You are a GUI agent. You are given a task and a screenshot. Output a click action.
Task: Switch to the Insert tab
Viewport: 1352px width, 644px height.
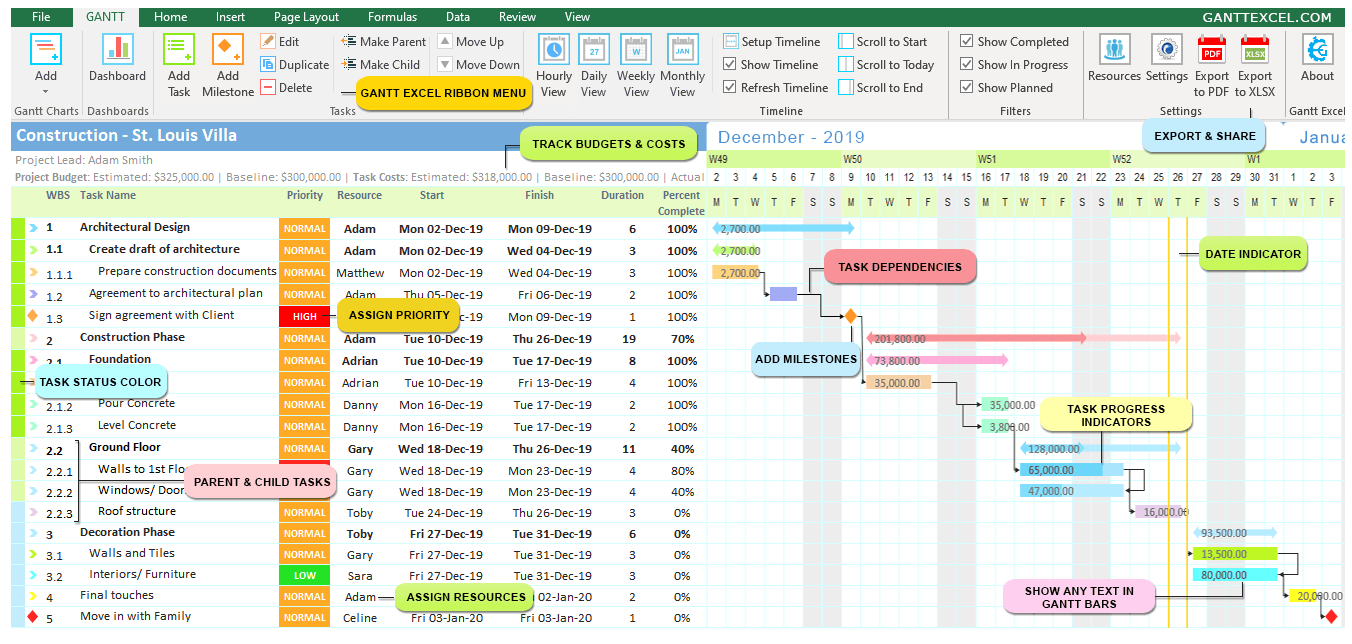(230, 17)
